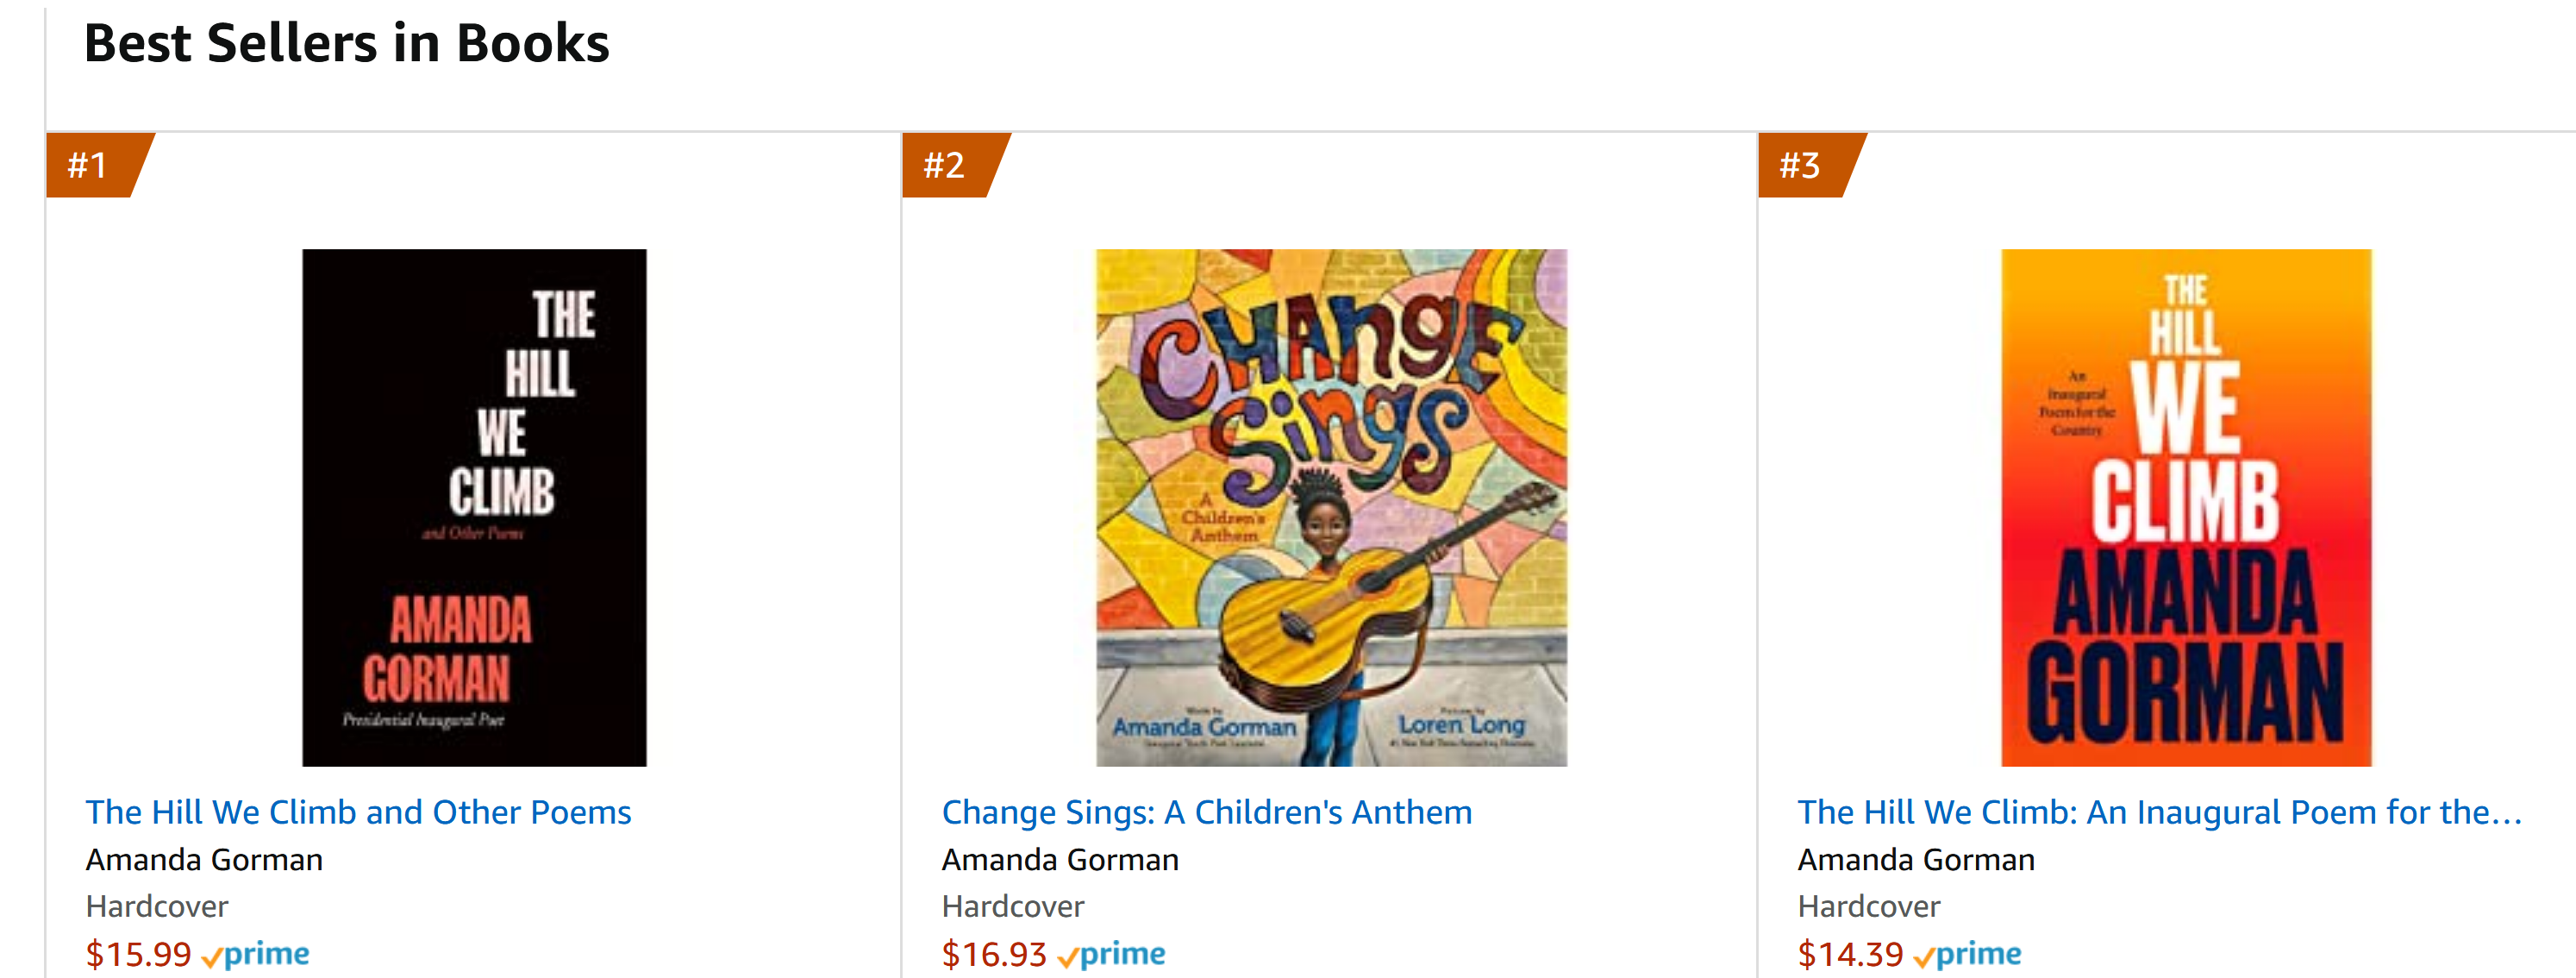Click the "Best Sellers in Books" heading
The width and height of the screenshot is (2576, 978).
tap(346, 44)
